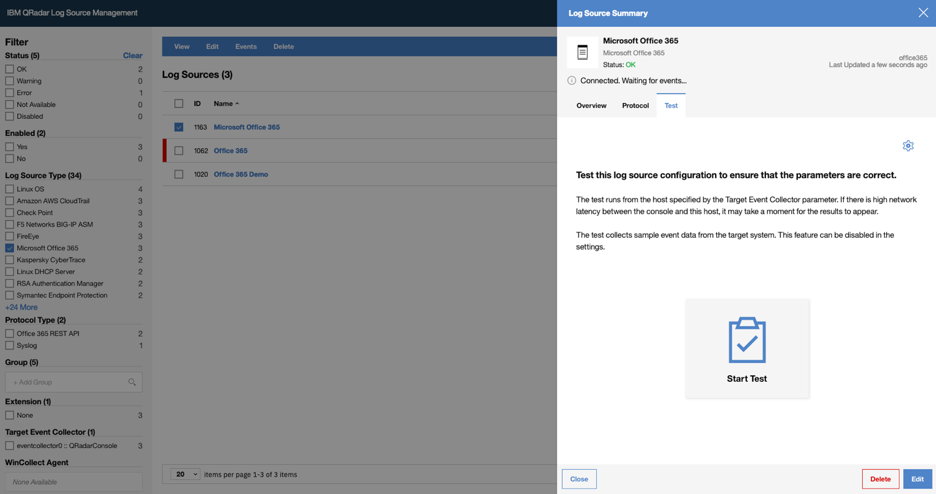Check RSA Authentication Manager filter

tap(10, 283)
